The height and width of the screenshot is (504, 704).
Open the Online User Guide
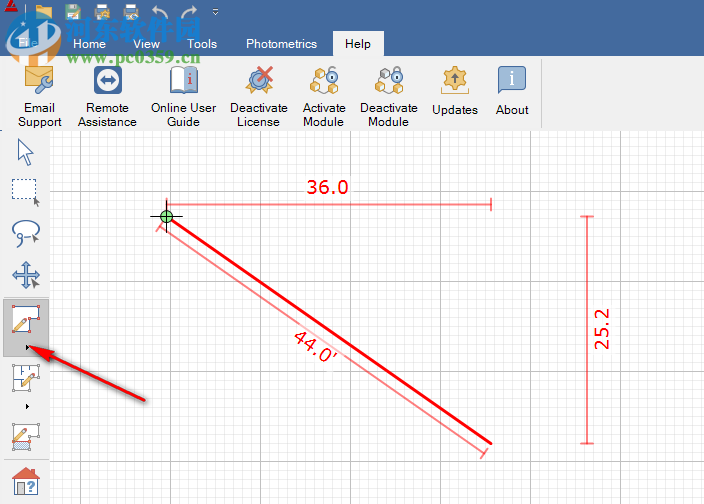pos(183,96)
